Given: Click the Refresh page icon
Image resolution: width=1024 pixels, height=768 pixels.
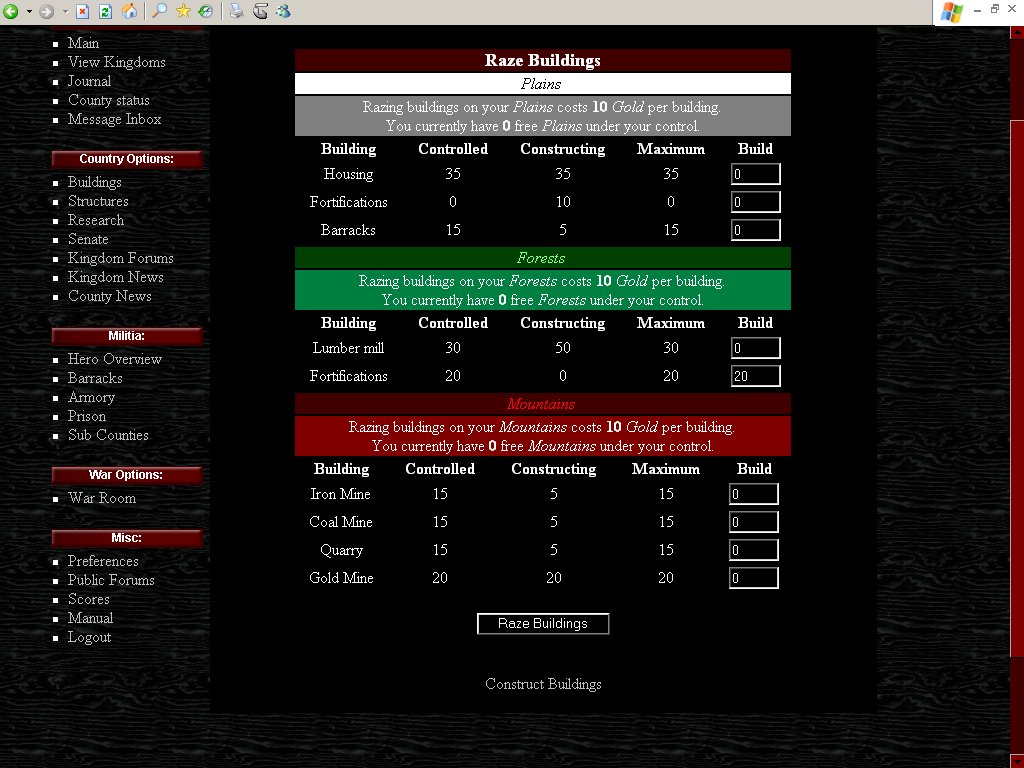Looking at the screenshot, I should coord(104,12).
